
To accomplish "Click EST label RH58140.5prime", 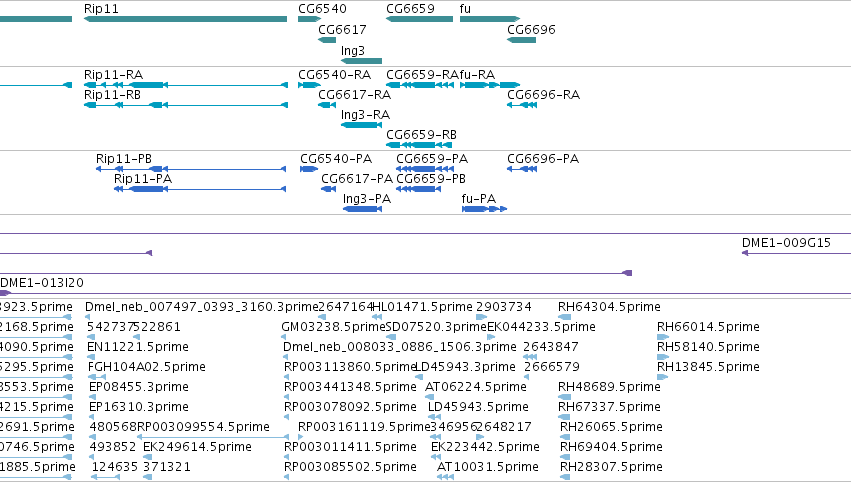I will (708, 347).
